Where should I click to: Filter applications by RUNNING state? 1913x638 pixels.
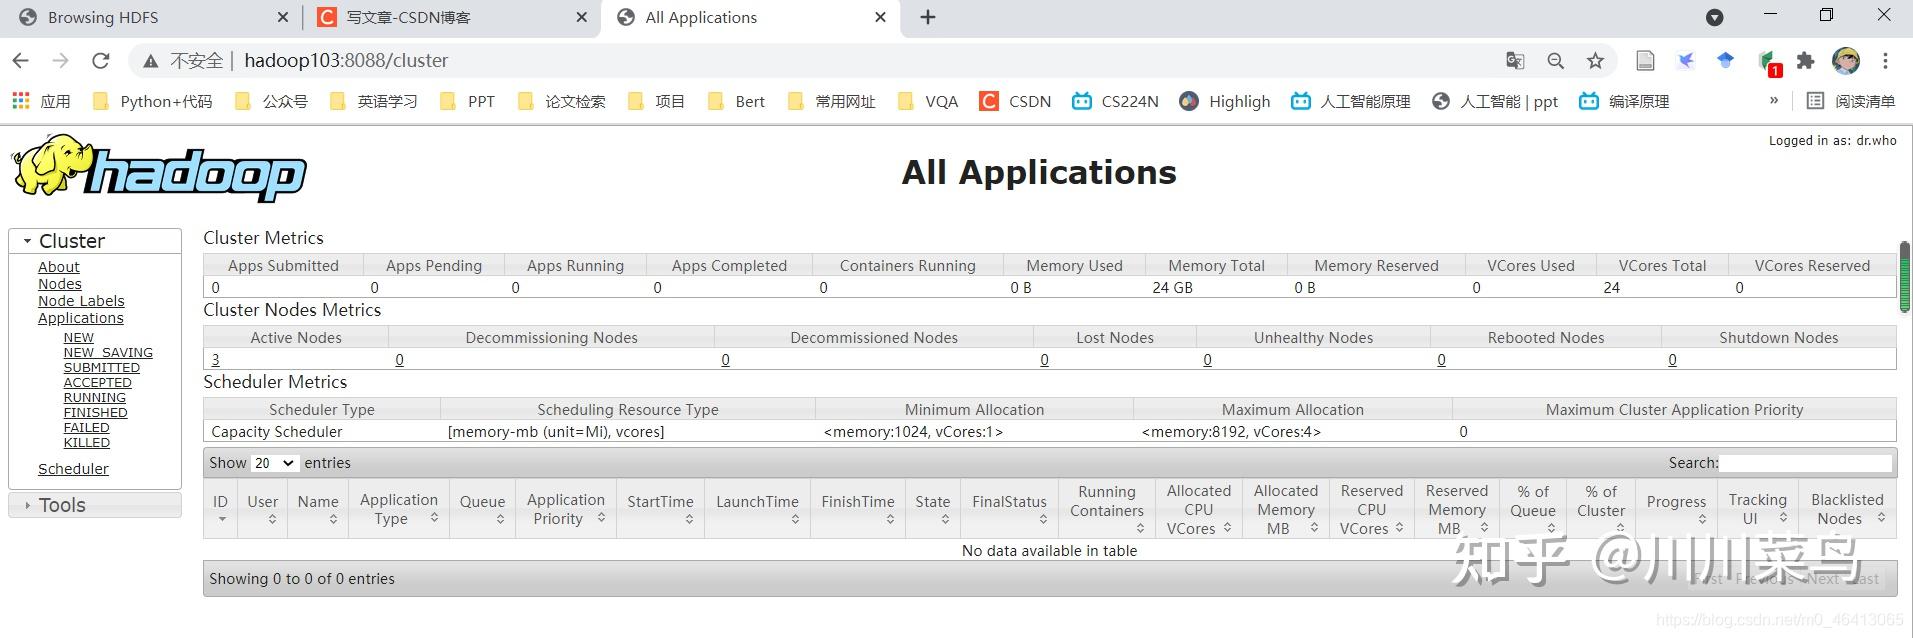click(x=94, y=397)
